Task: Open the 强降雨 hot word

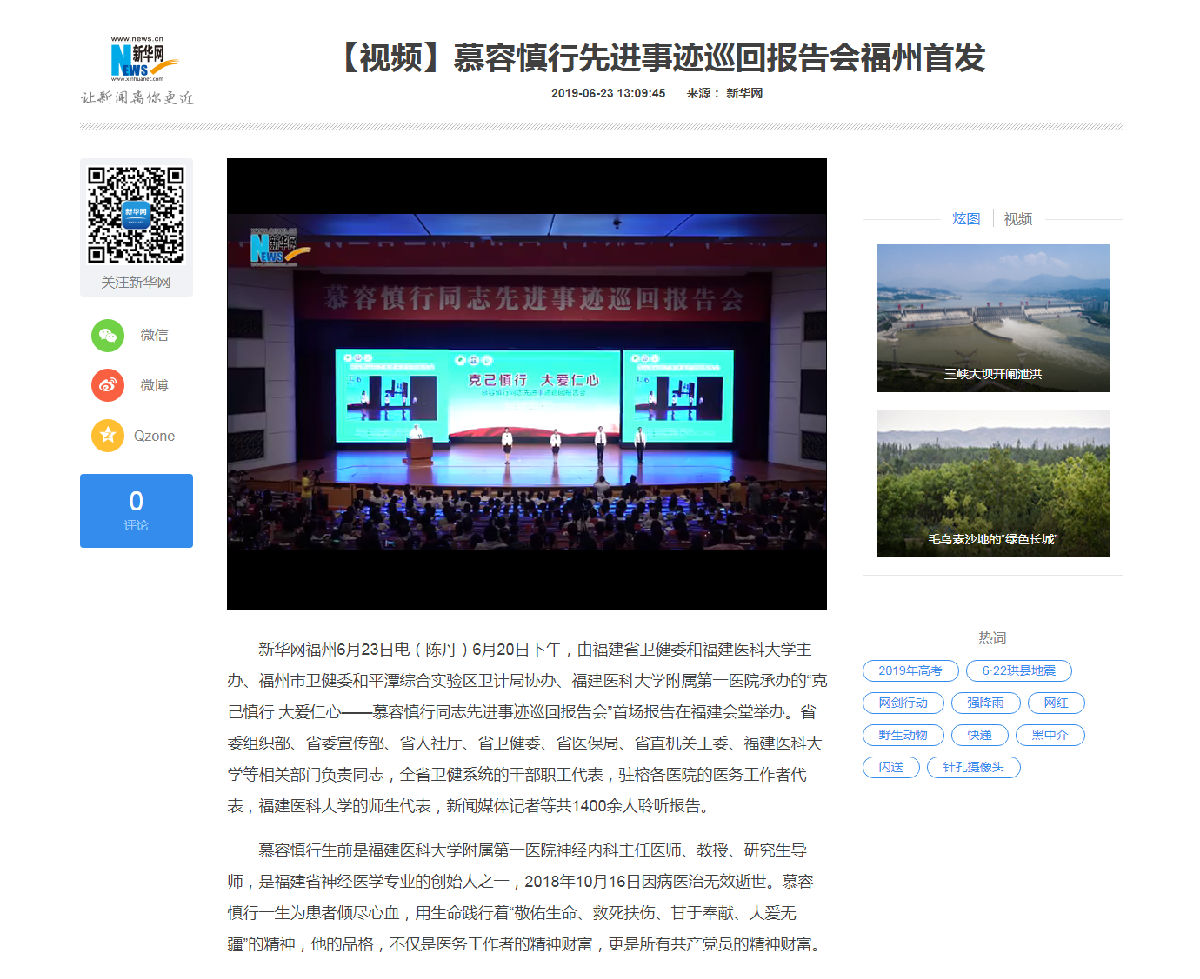Action: point(988,703)
